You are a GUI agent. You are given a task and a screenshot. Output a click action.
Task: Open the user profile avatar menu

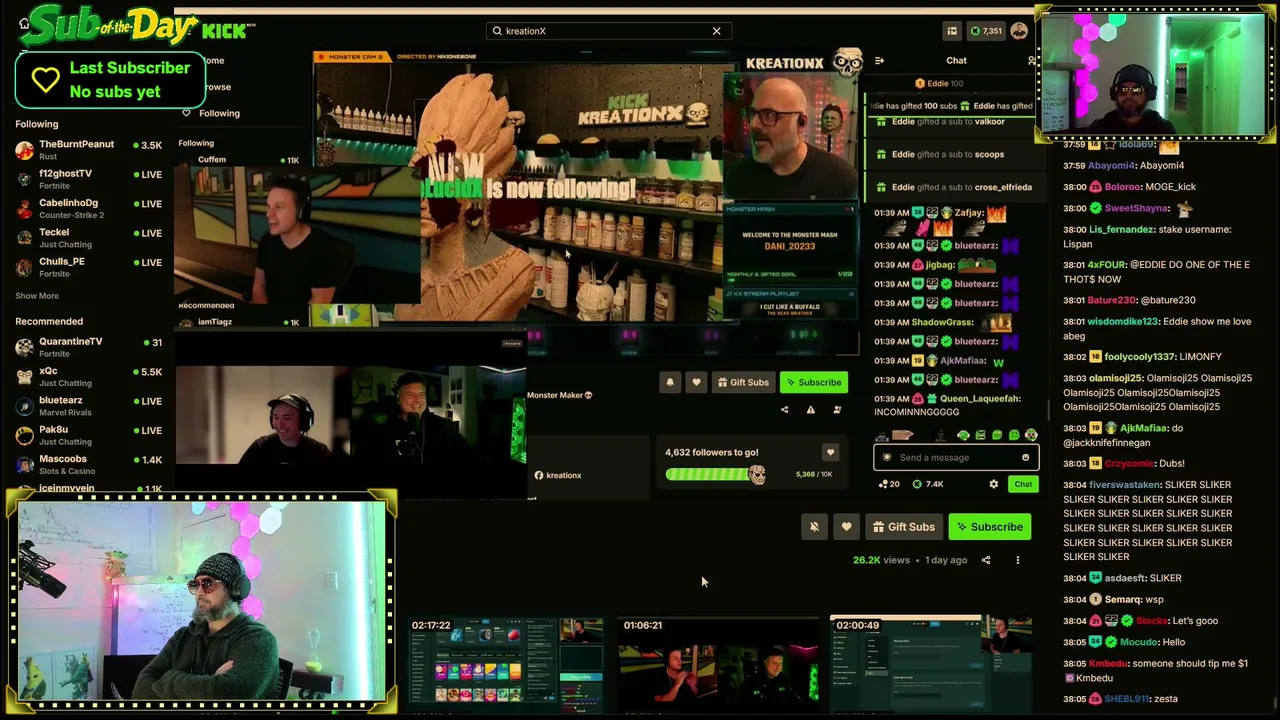(x=1019, y=31)
